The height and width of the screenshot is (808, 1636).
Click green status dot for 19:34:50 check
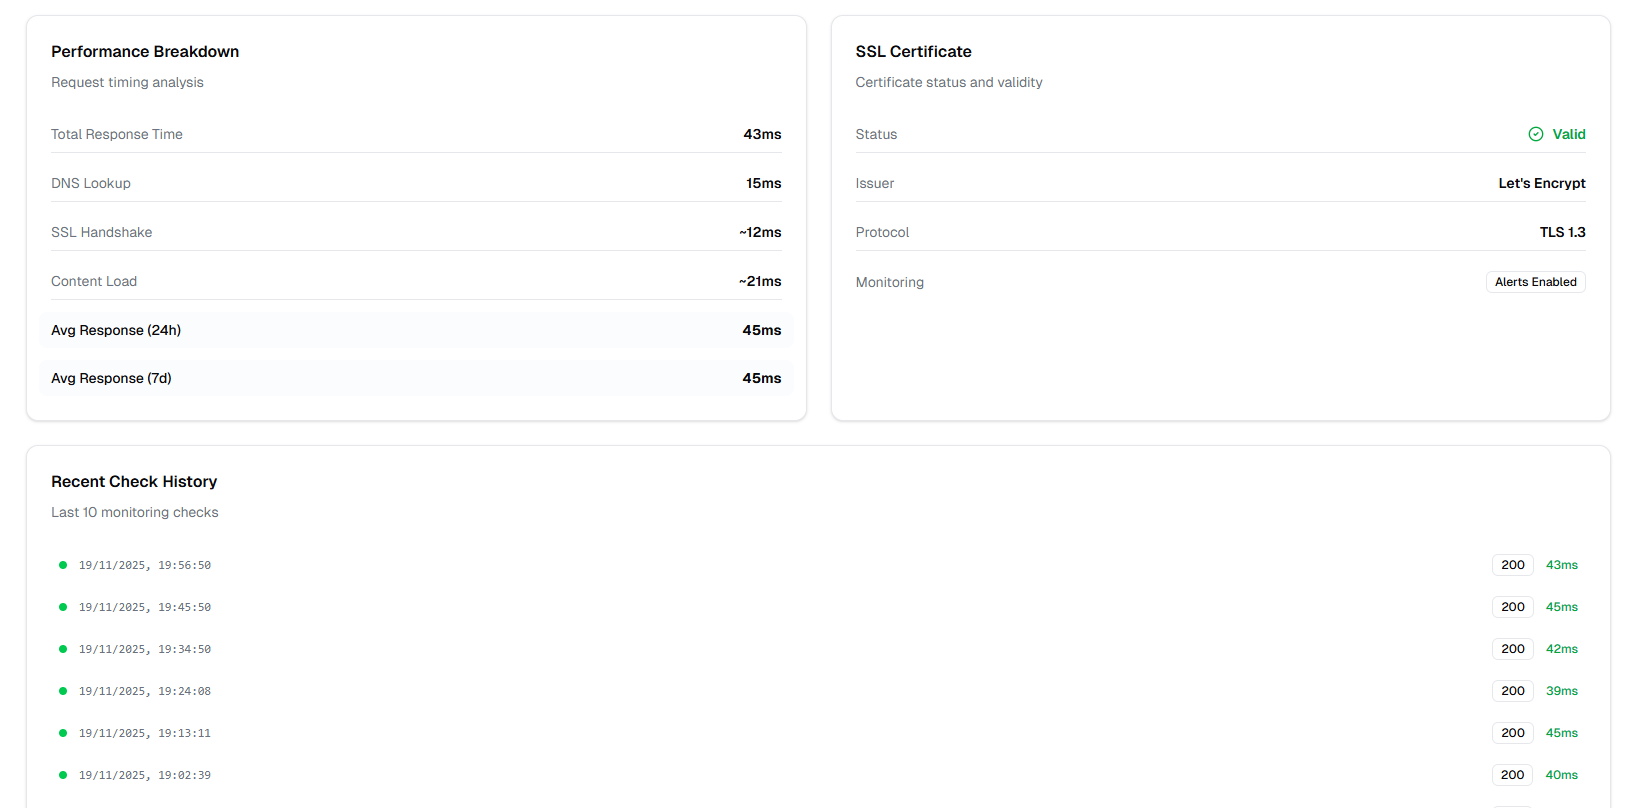point(63,649)
